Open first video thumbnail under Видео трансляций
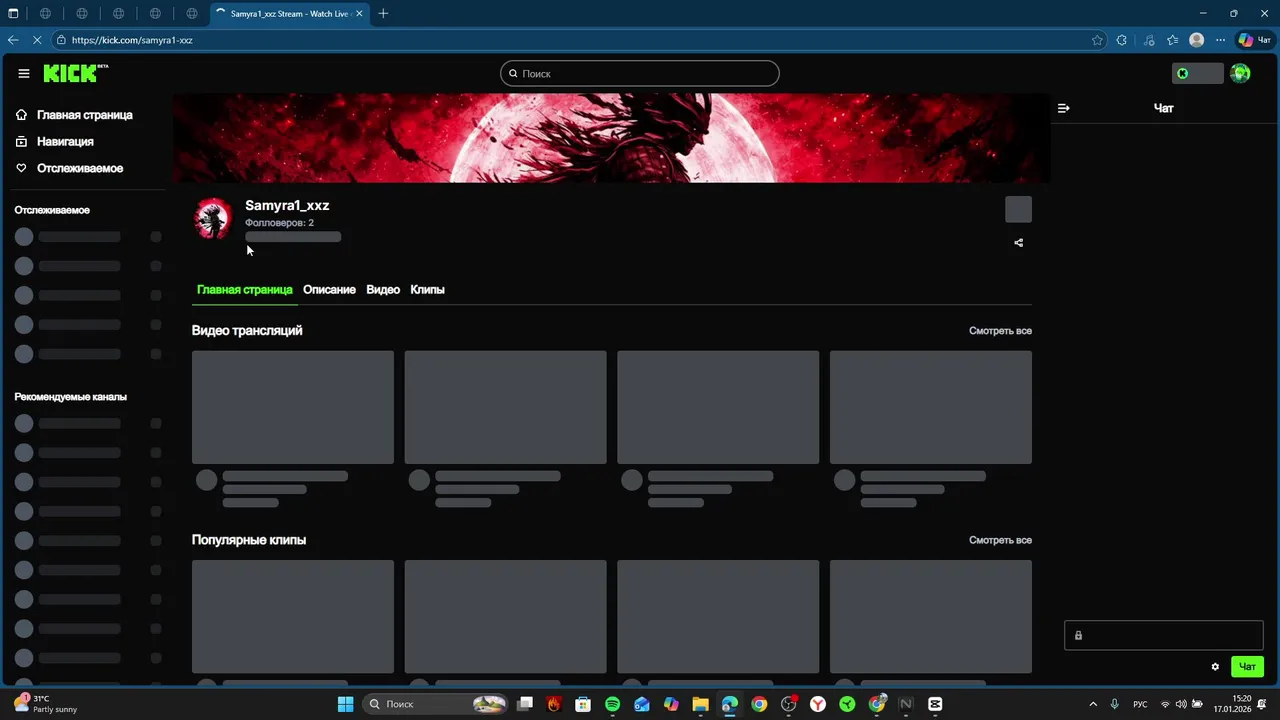 293,407
